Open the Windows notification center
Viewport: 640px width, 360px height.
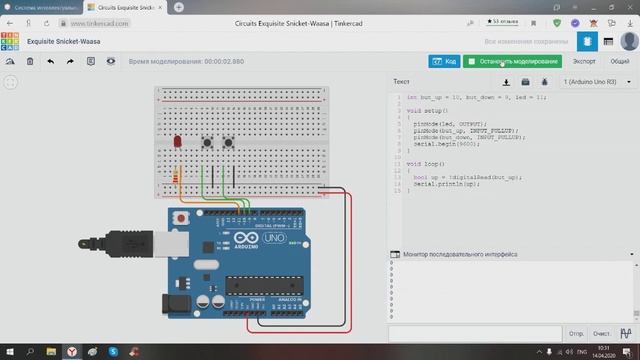tap(627, 351)
